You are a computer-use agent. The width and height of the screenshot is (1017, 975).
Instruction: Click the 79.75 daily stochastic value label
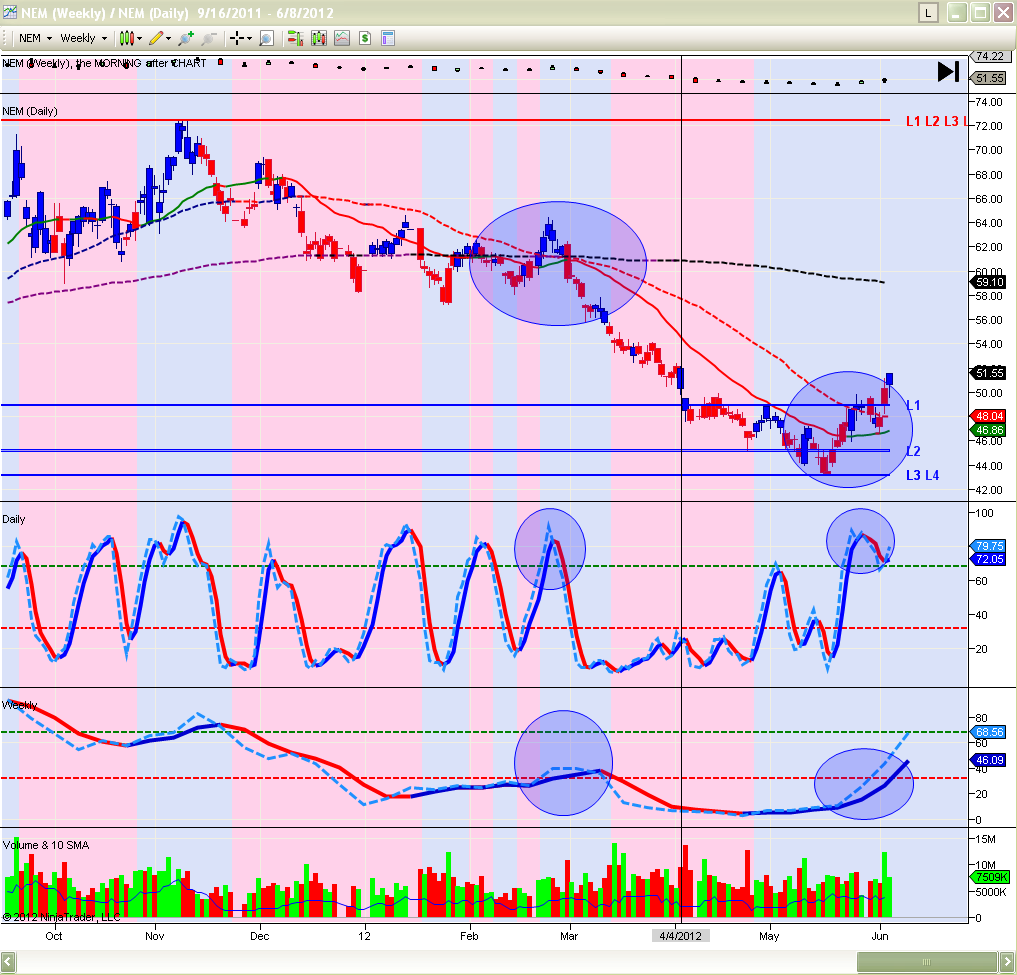(988, 546)
